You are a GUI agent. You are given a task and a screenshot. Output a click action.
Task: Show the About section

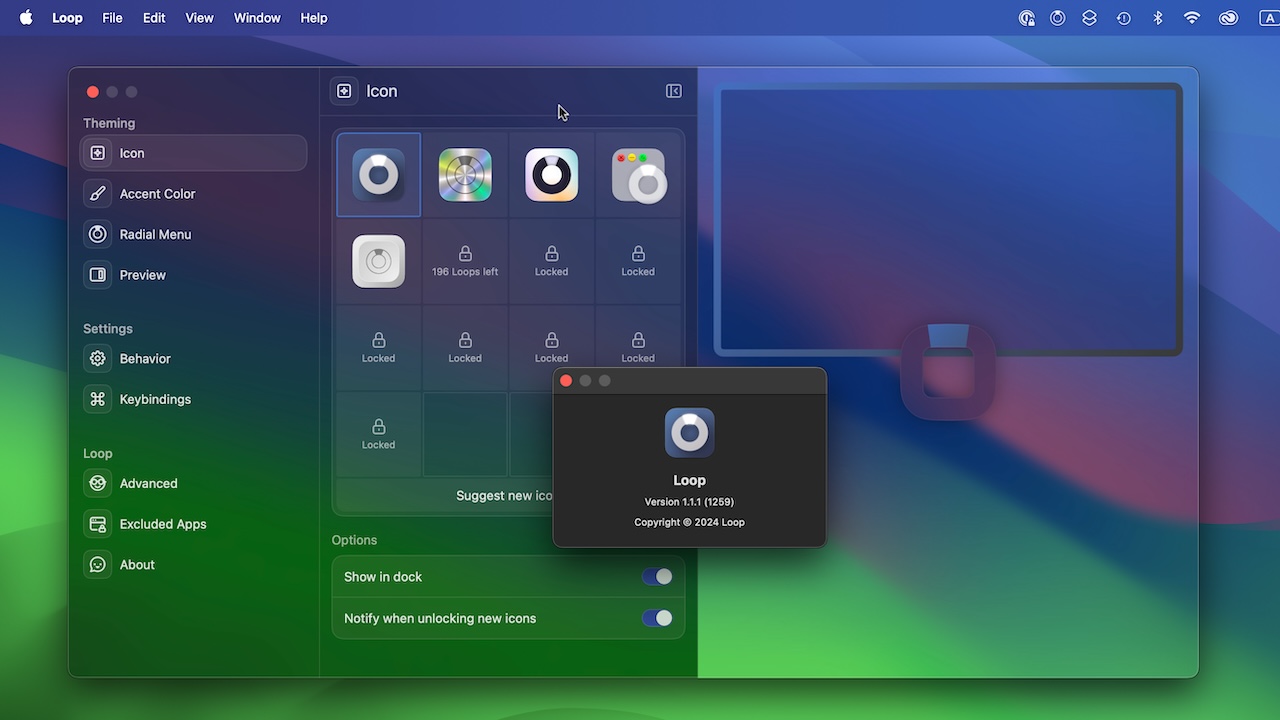[193, 565]
